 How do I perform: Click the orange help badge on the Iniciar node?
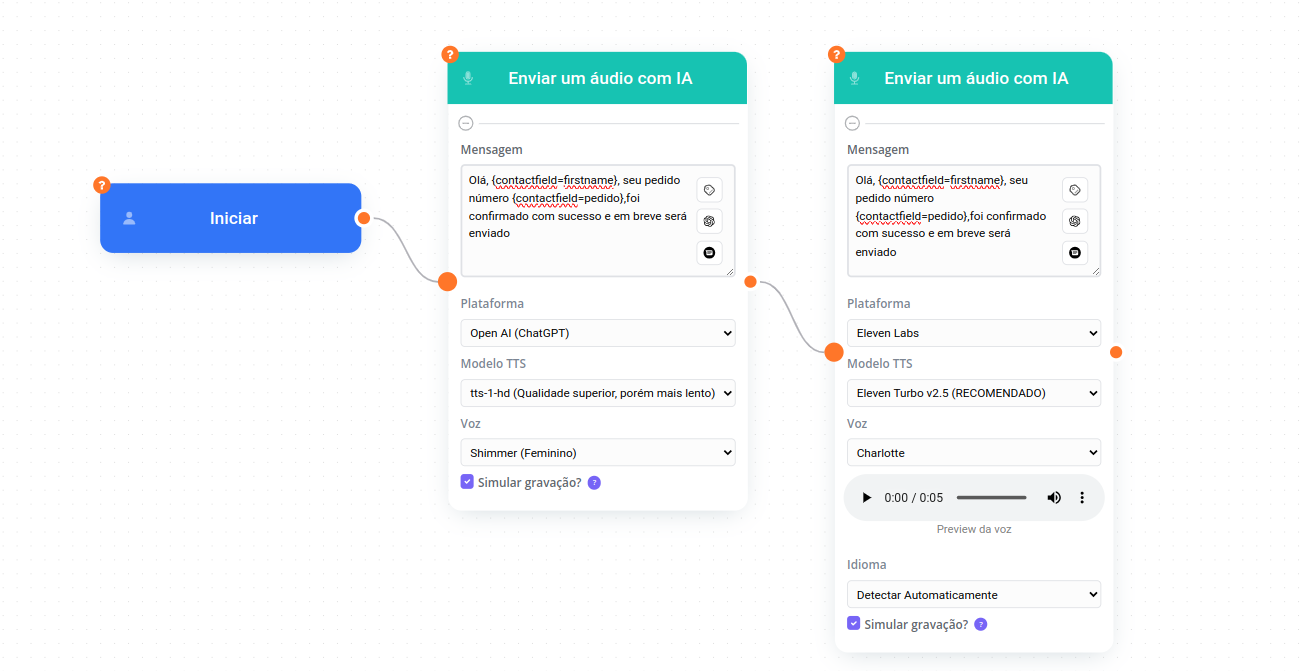[x=101, y=185]
